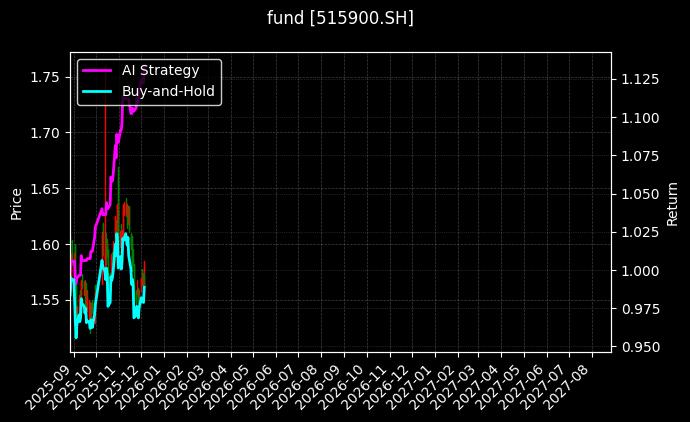This screenshot has width=690, height=422.
Task: Click the 1.55 price tick label
Action: 44,301
